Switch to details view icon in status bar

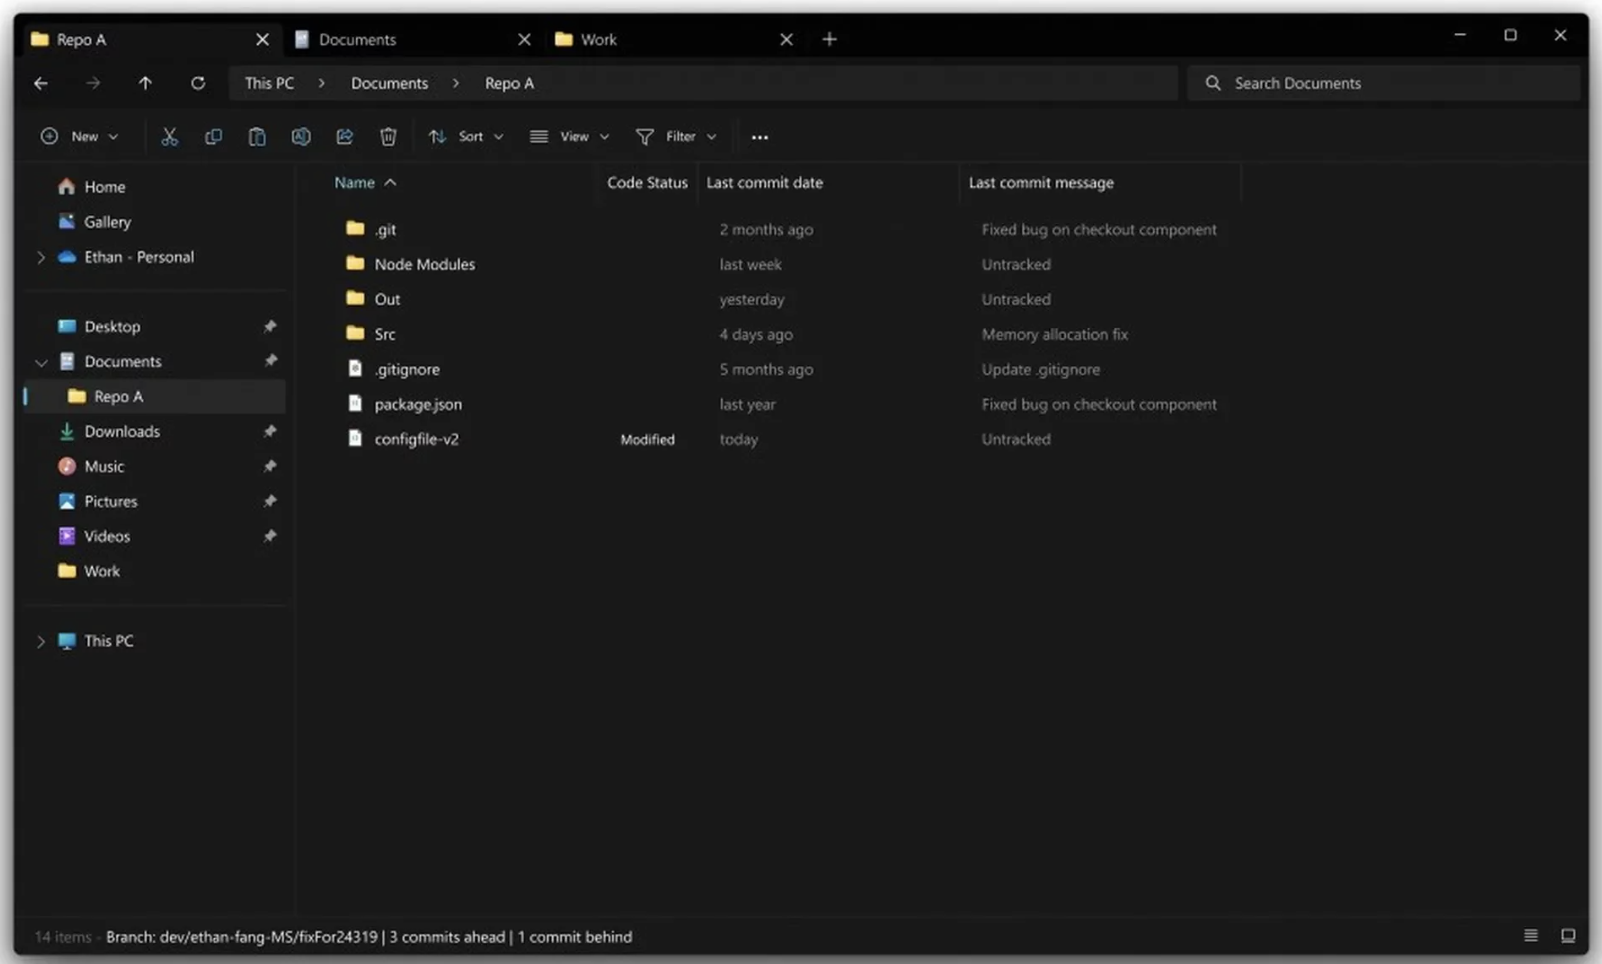pyautogui.click(x=1531, y=936)
